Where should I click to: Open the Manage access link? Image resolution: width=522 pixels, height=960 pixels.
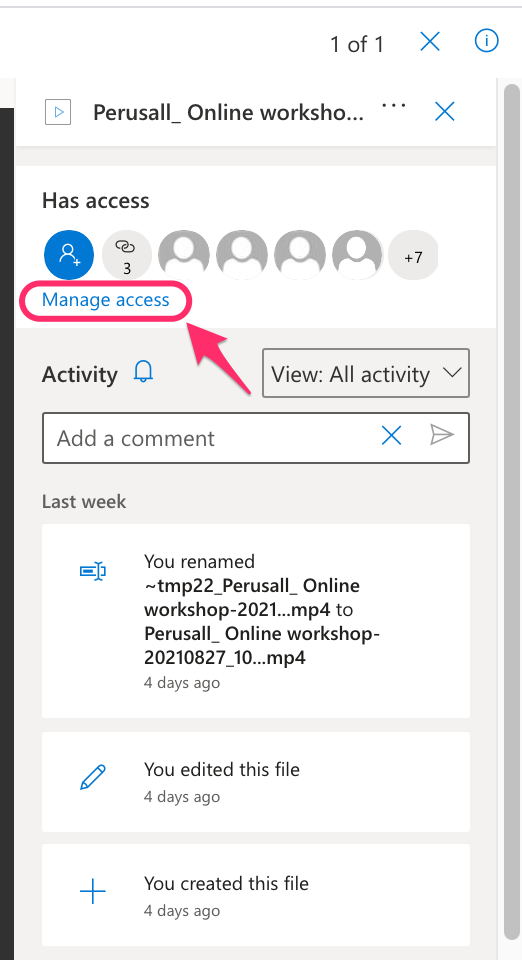coord(105,299)
